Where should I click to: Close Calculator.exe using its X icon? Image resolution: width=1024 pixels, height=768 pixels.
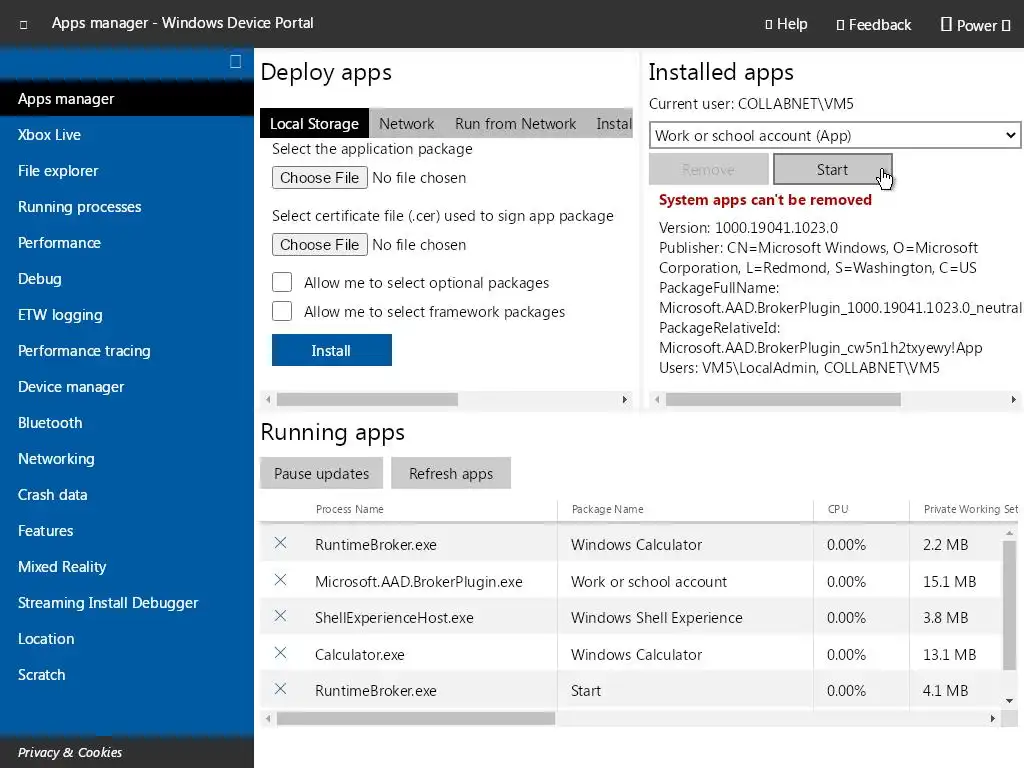[x=280, y=653]
